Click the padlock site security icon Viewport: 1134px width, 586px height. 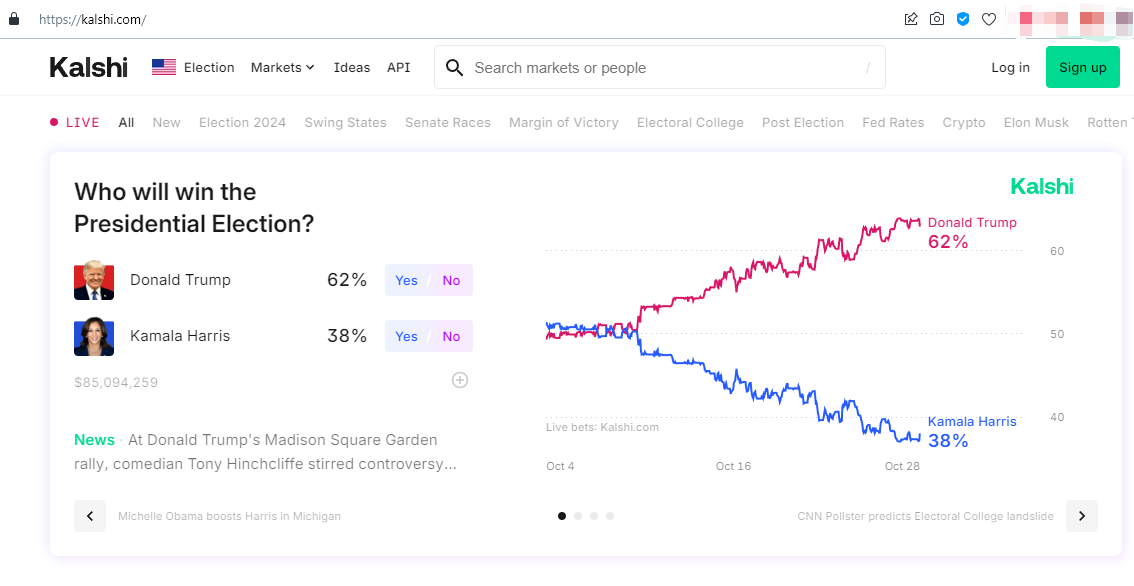point(14,19)
